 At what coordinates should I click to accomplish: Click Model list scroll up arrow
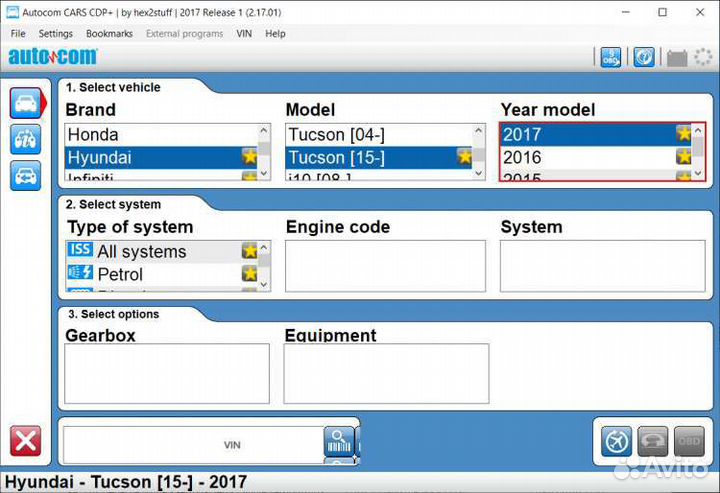[x=478, y=130]
